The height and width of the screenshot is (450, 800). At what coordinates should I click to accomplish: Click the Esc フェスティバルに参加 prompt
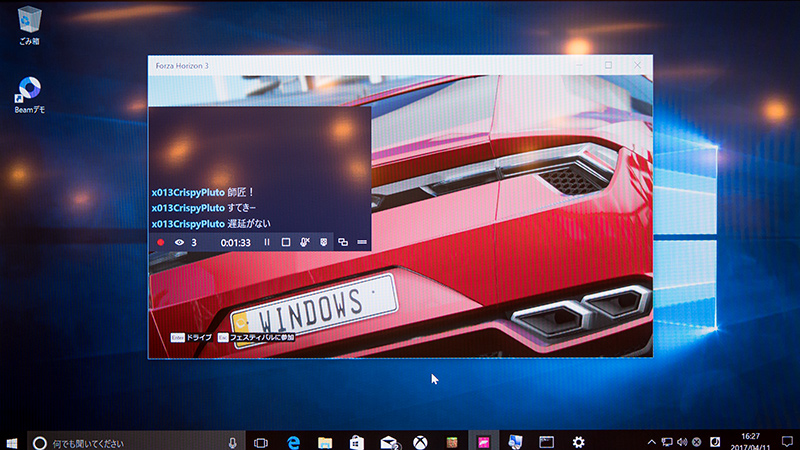coord(256,338)
